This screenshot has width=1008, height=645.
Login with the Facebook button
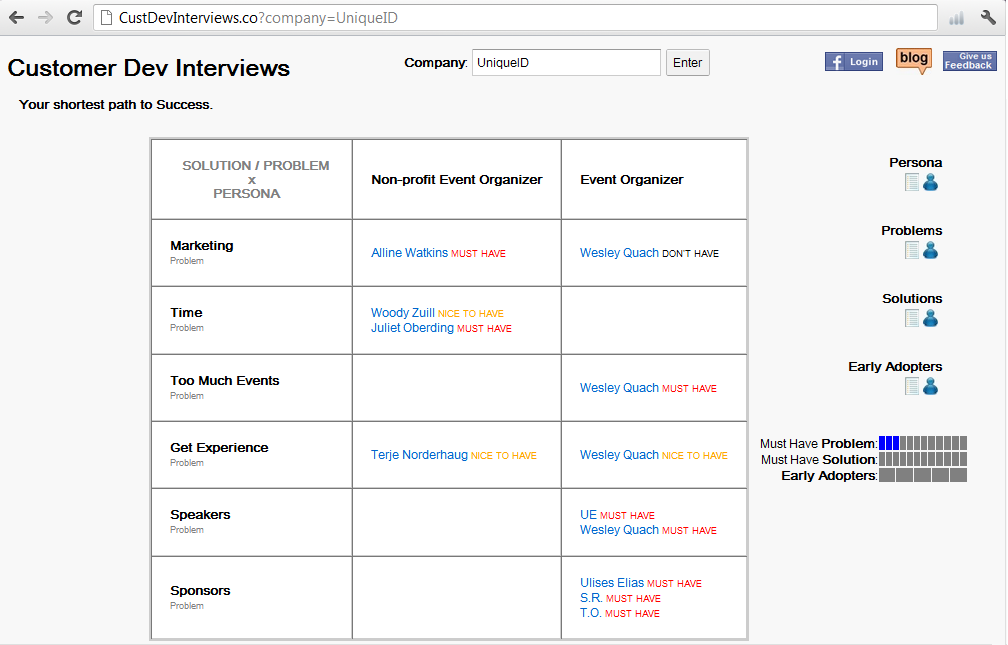[853, 61]
